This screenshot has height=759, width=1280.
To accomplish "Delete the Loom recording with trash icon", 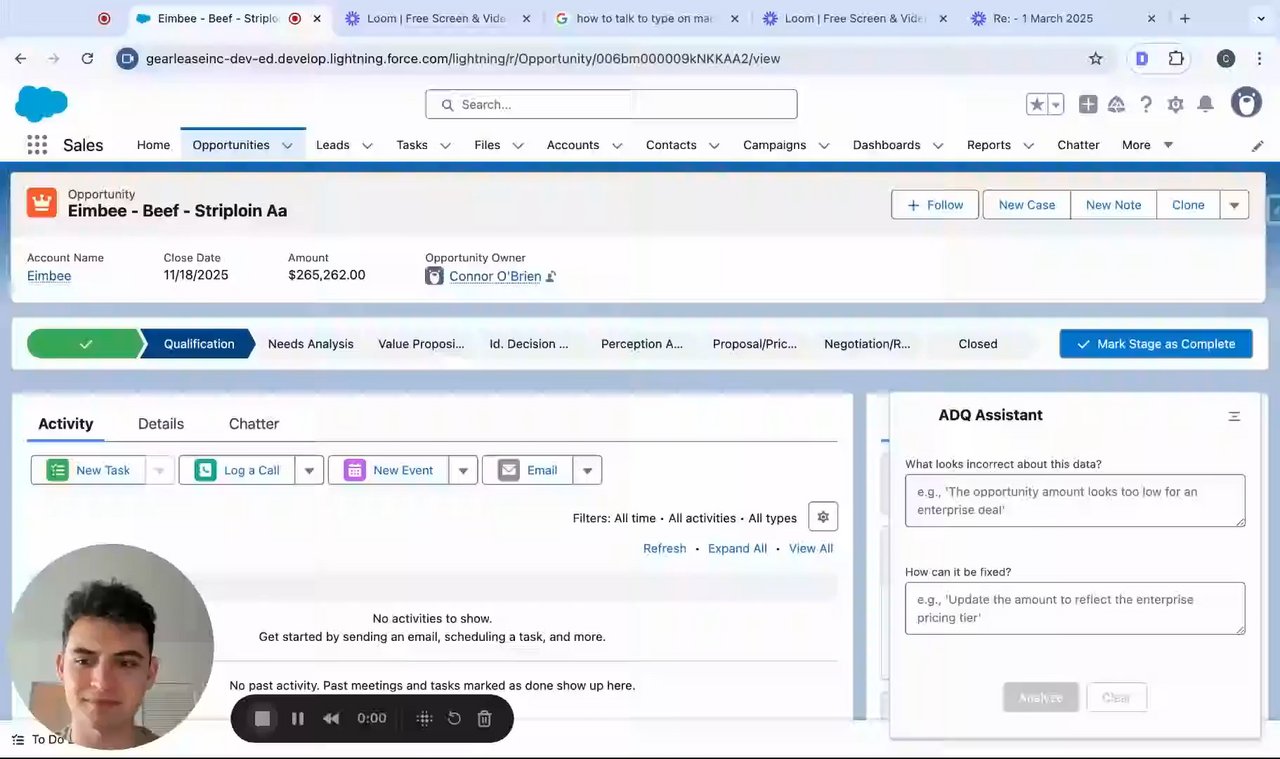I will [x=484, y=718].
